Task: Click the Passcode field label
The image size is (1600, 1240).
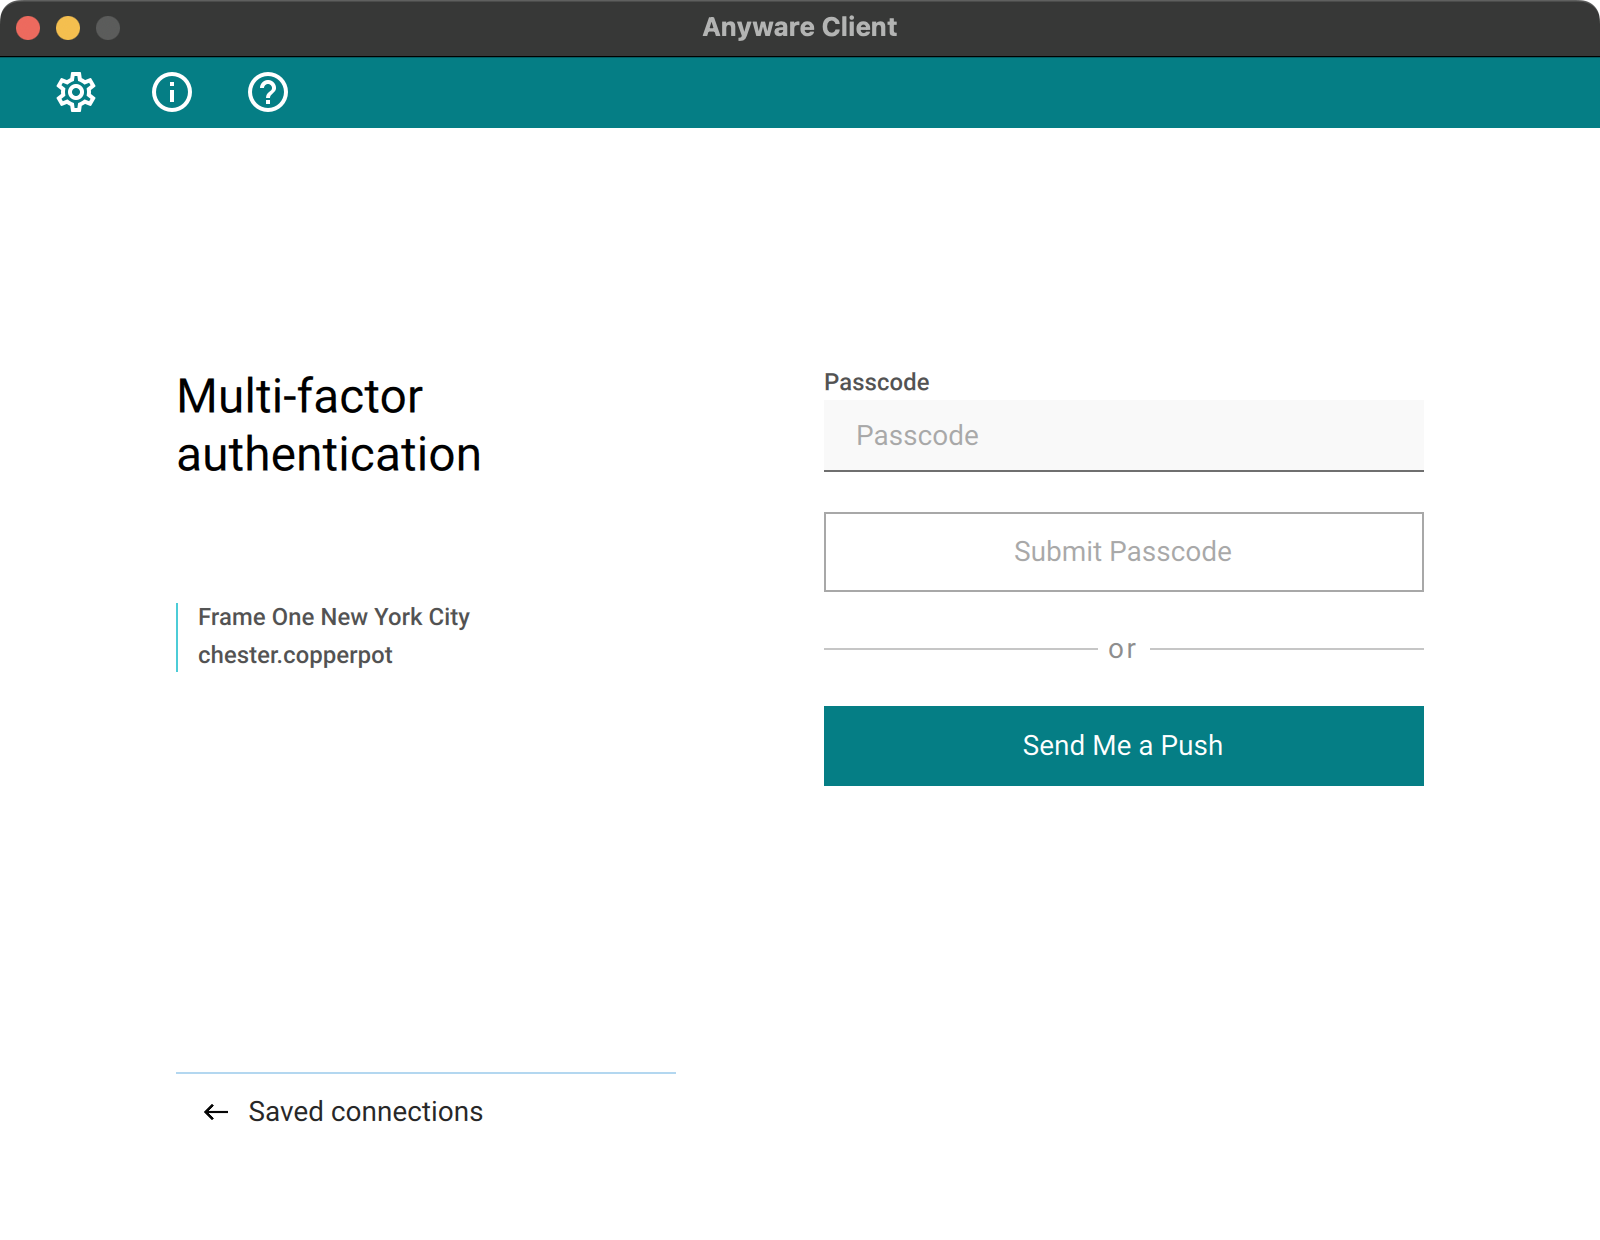Action: (876, 381)
